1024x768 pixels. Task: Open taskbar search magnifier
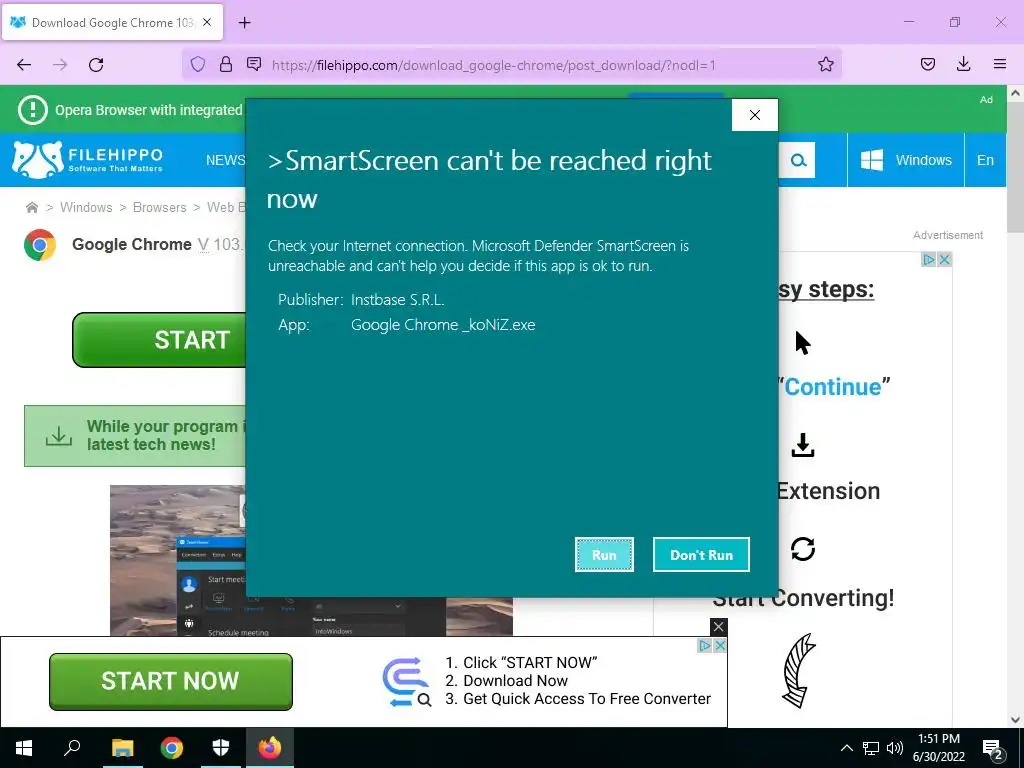coord(72,747)
